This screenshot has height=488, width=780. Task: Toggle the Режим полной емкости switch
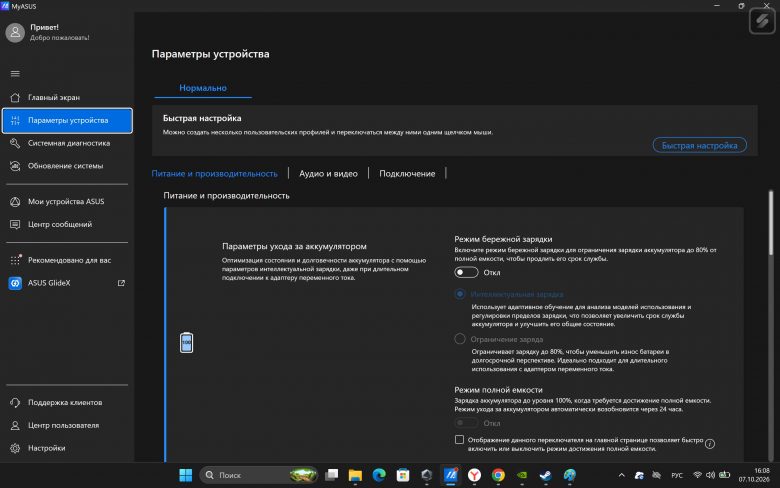(466, 423)
